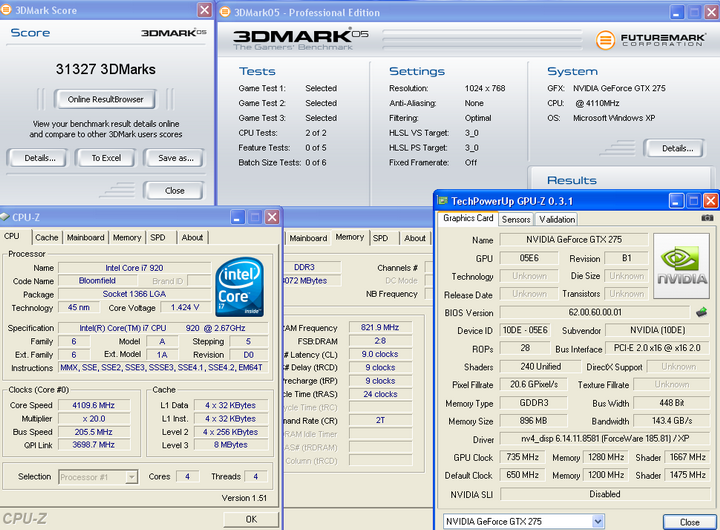Switch to the Validation tab in GPU-Z
The height and width of the screenshot is (530, 720).
point(557,220)
